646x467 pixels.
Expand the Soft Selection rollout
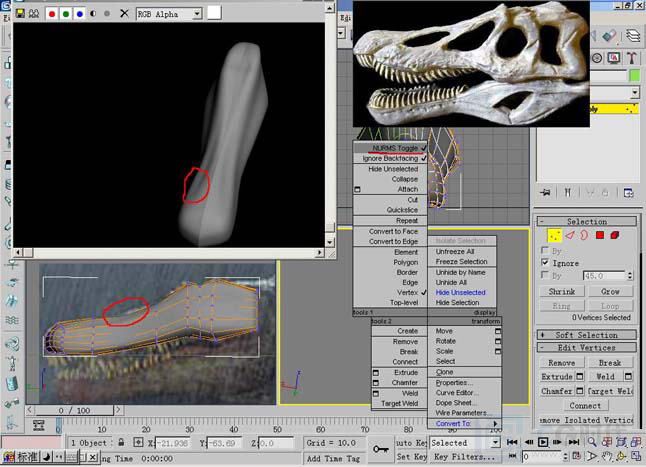(587, 335)
